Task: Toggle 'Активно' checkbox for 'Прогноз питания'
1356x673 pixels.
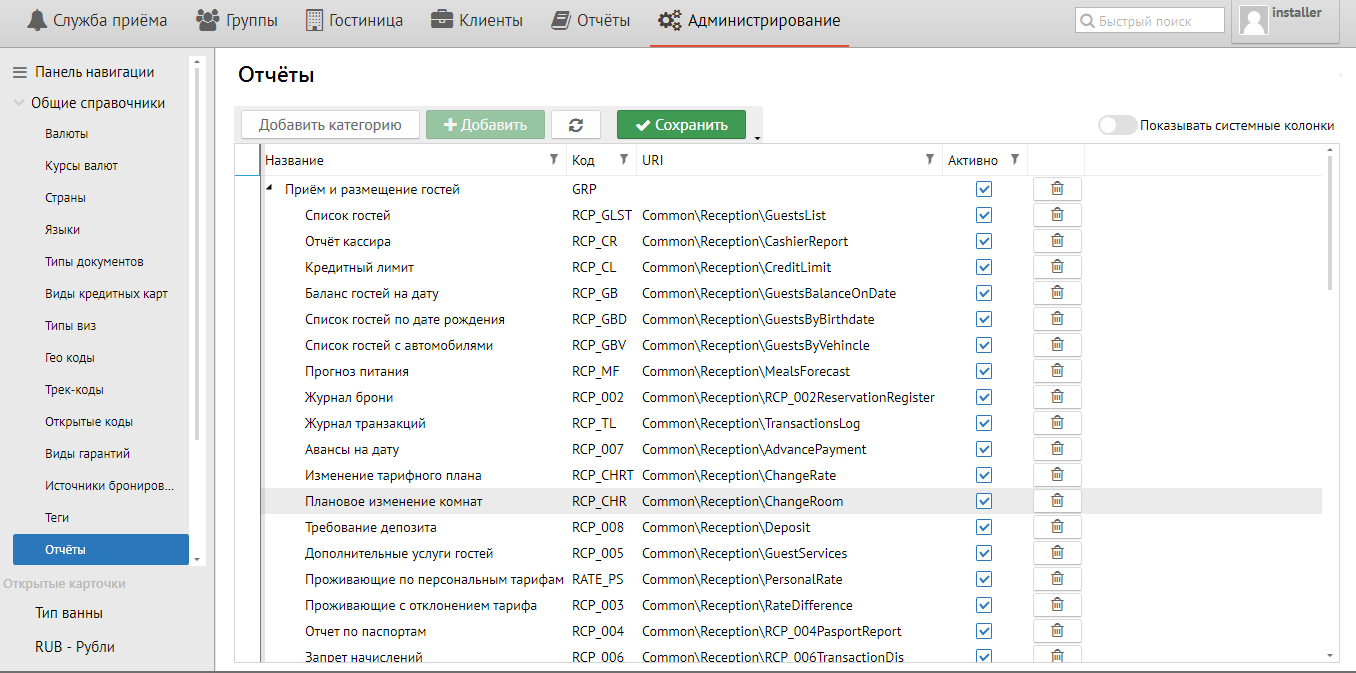Action: click(x=984, y=371)
